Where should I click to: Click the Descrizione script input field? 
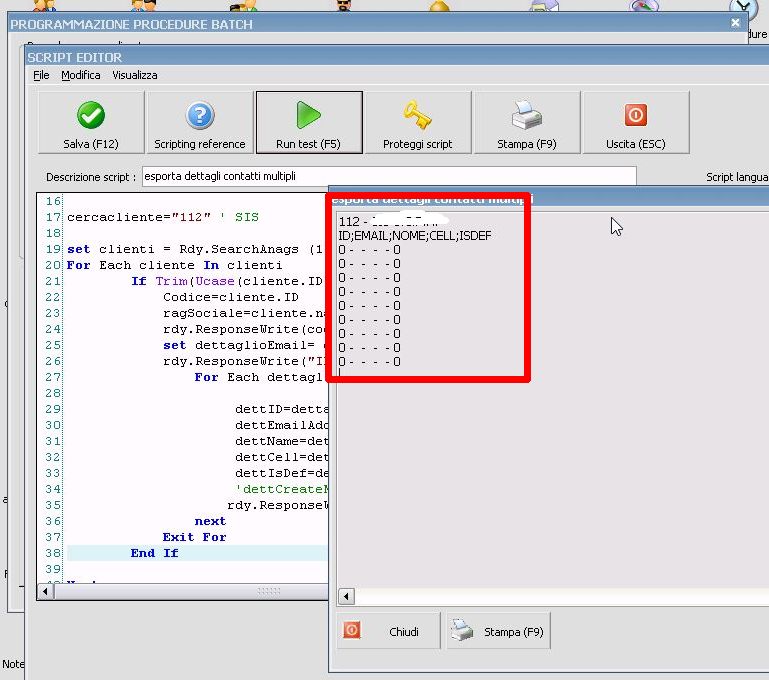pyautogui.click(x=389, y=176)
